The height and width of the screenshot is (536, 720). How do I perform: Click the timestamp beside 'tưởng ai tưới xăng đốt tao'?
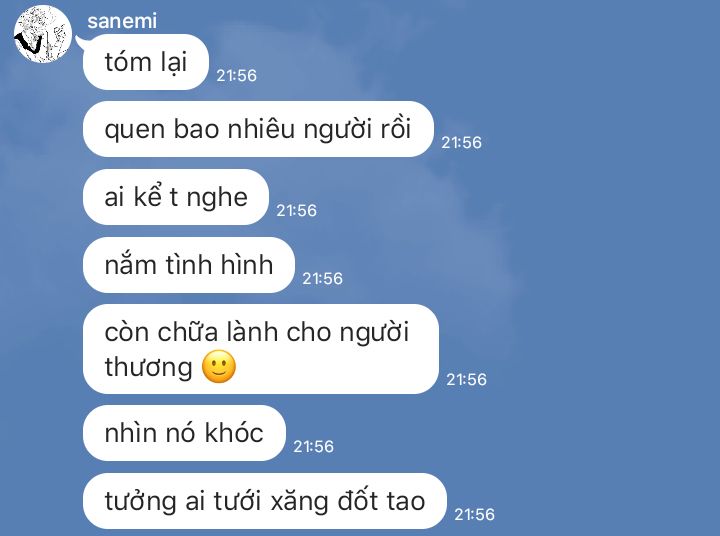pyautogui.click(x=474, y=514)
